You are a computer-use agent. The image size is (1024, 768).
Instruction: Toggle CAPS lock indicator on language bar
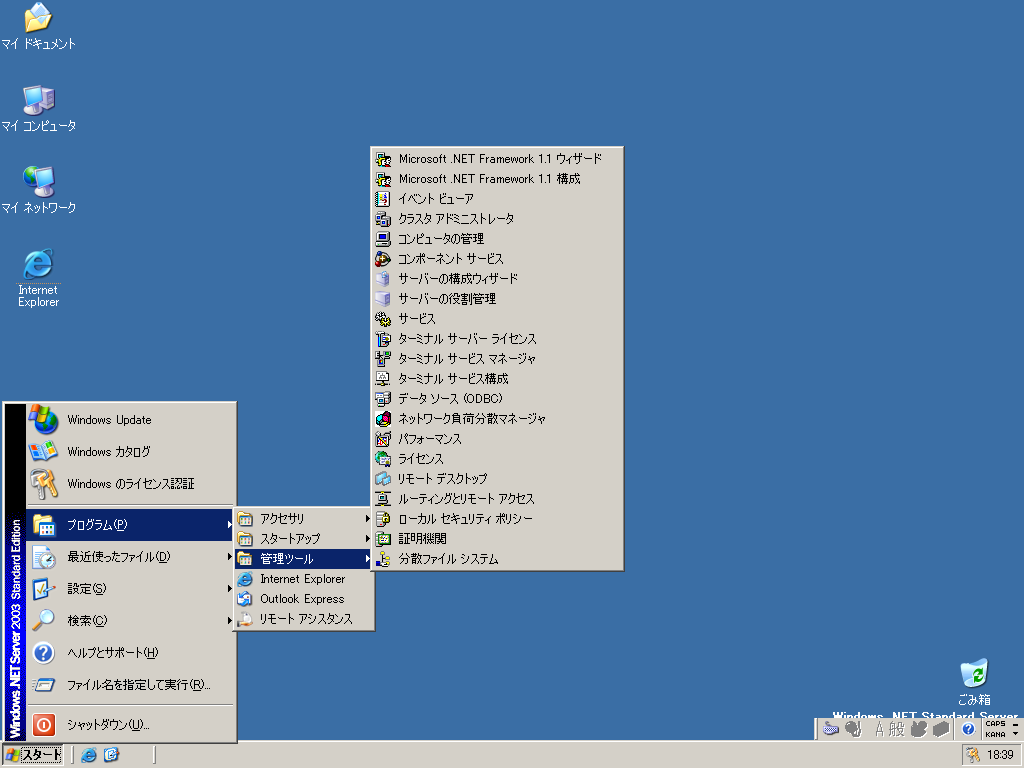pos(995,724)
